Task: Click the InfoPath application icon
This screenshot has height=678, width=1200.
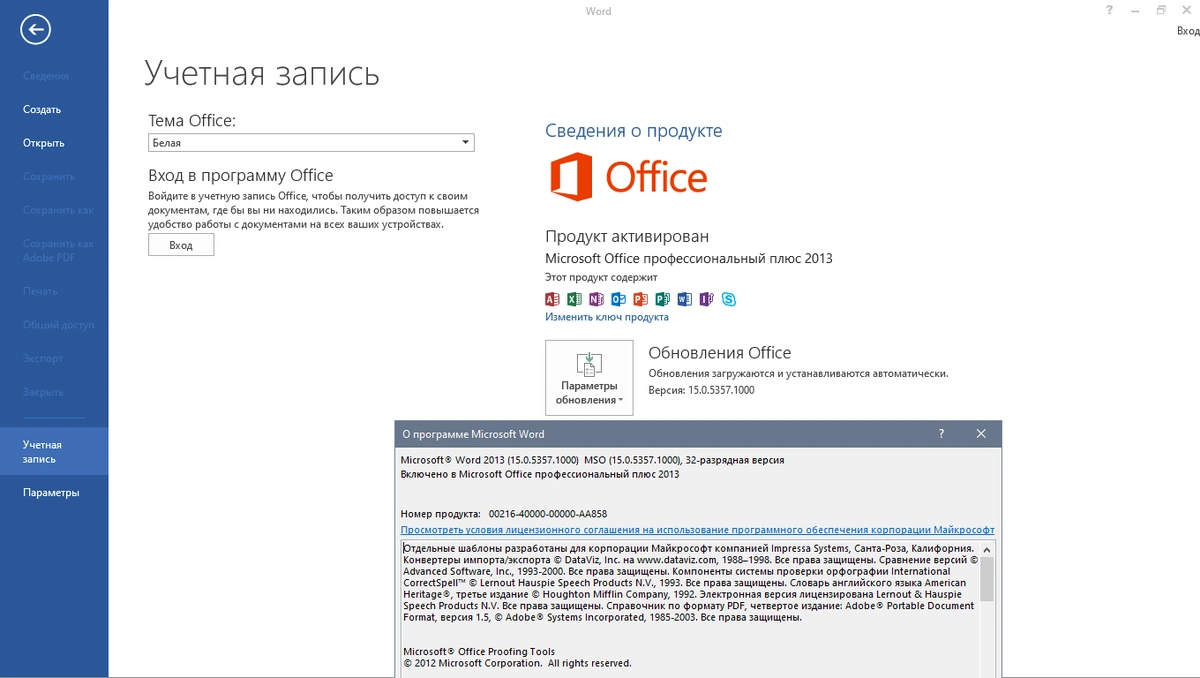Action: (x=706, y=299)
